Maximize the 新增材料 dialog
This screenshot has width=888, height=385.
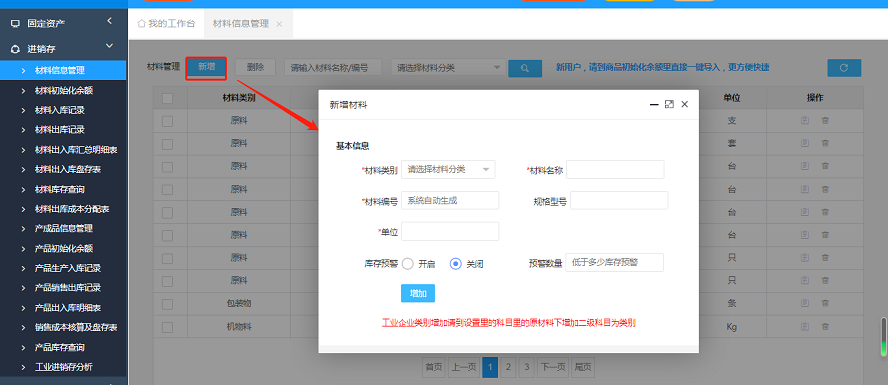pos(669,105)
